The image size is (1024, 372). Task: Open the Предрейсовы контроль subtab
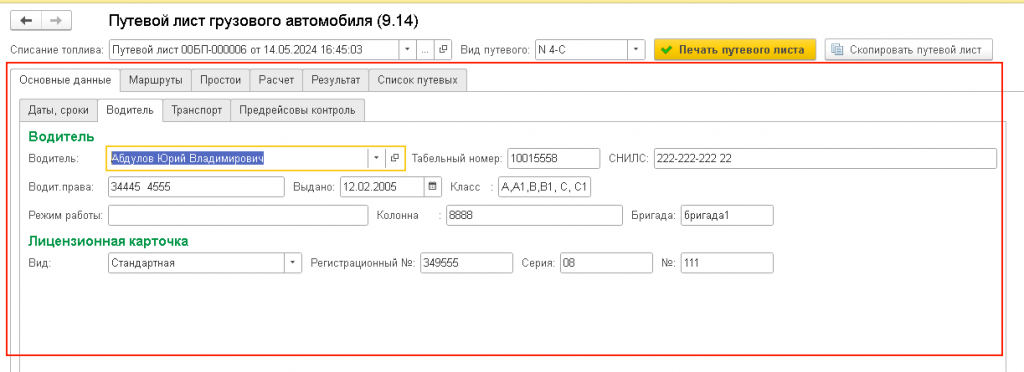297,110
